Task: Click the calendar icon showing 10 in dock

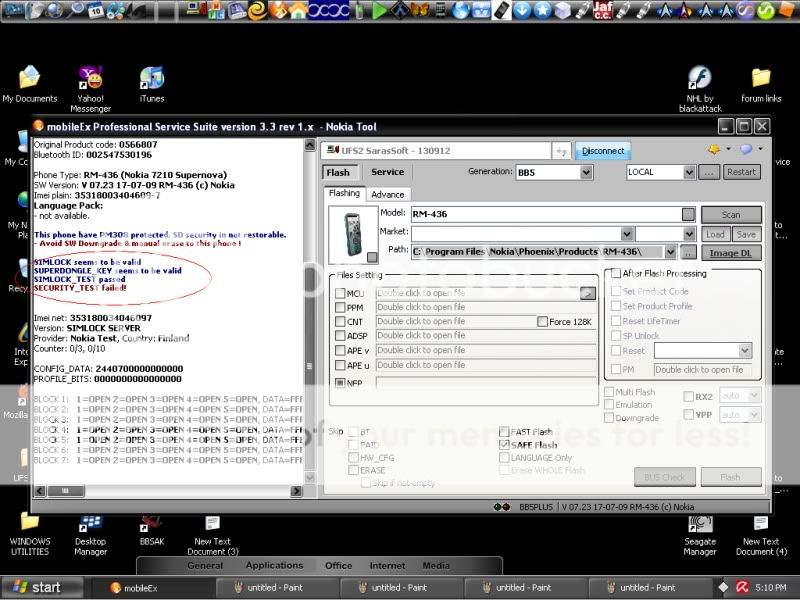Action: (95, 11)
